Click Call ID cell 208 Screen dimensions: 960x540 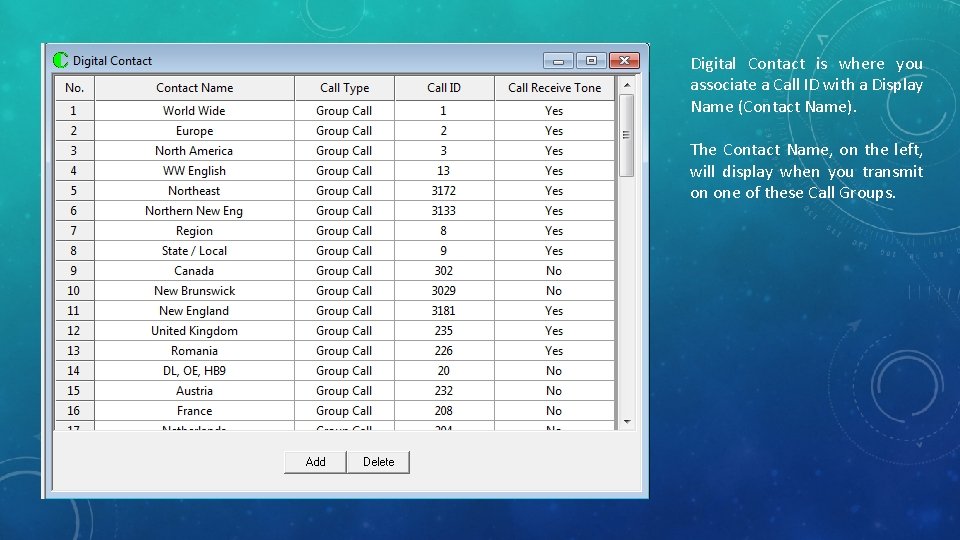pos(444,411)
